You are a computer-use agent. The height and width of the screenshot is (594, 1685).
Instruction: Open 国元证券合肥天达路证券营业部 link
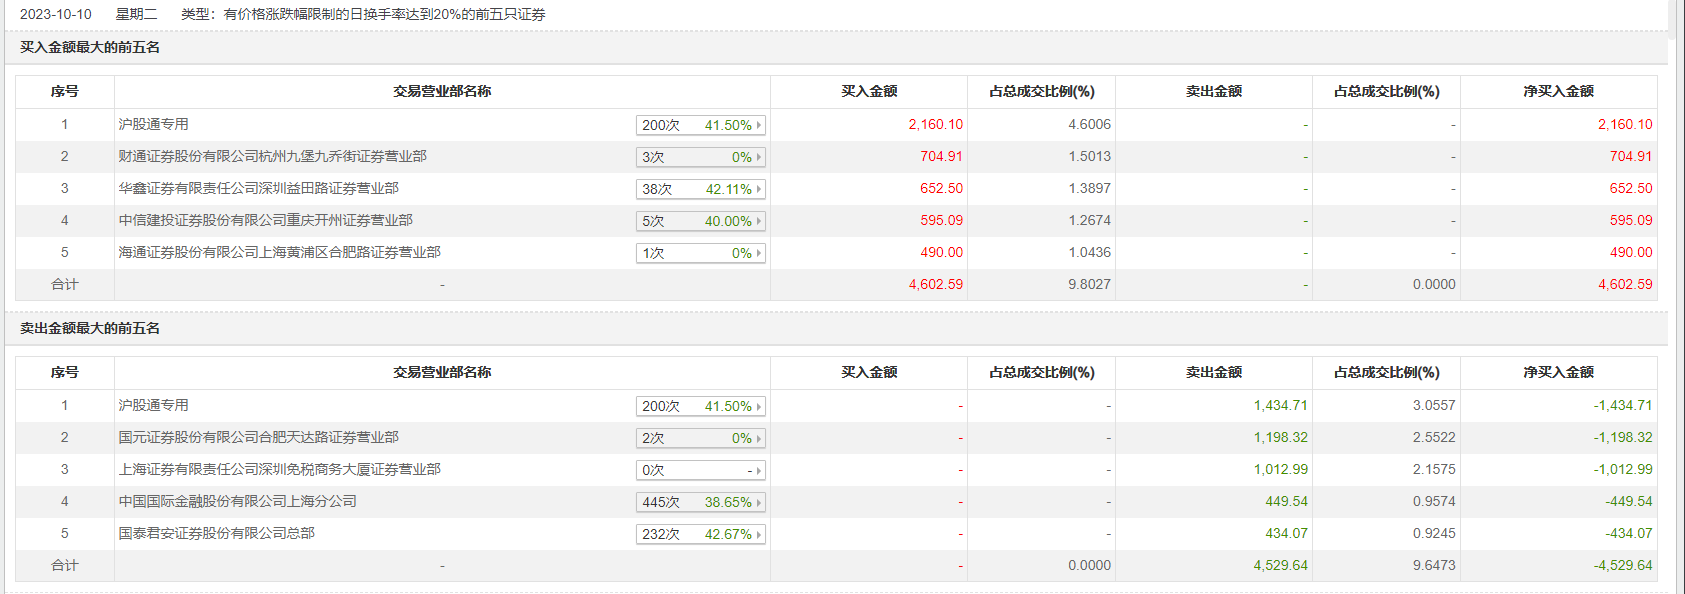click(258, 438)
